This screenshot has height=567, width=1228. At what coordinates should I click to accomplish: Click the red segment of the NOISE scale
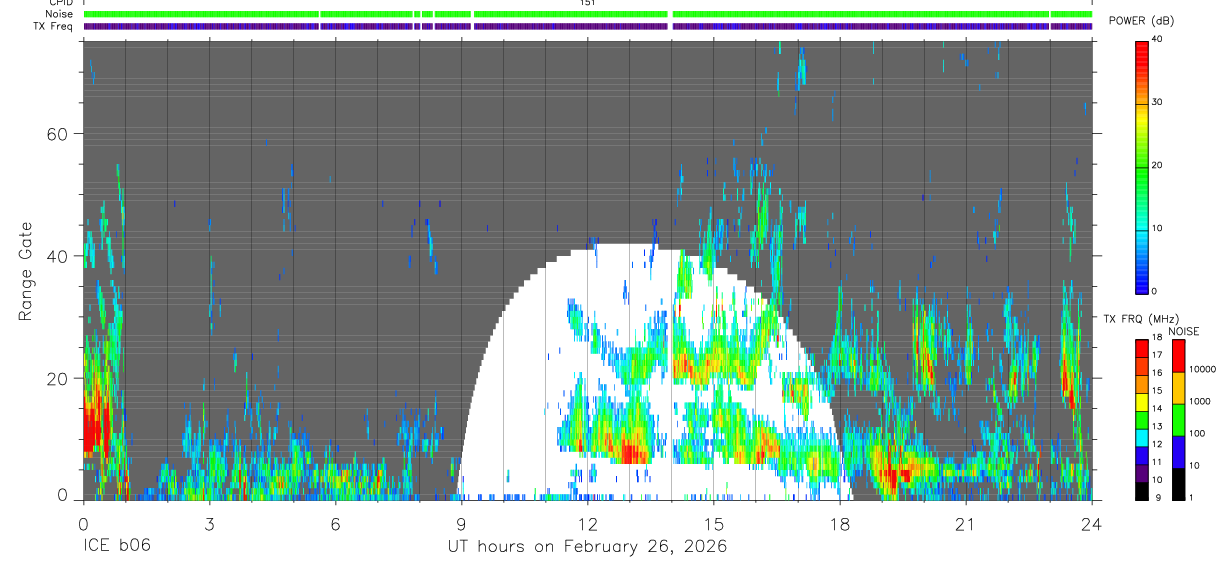tap(1178, 356)
